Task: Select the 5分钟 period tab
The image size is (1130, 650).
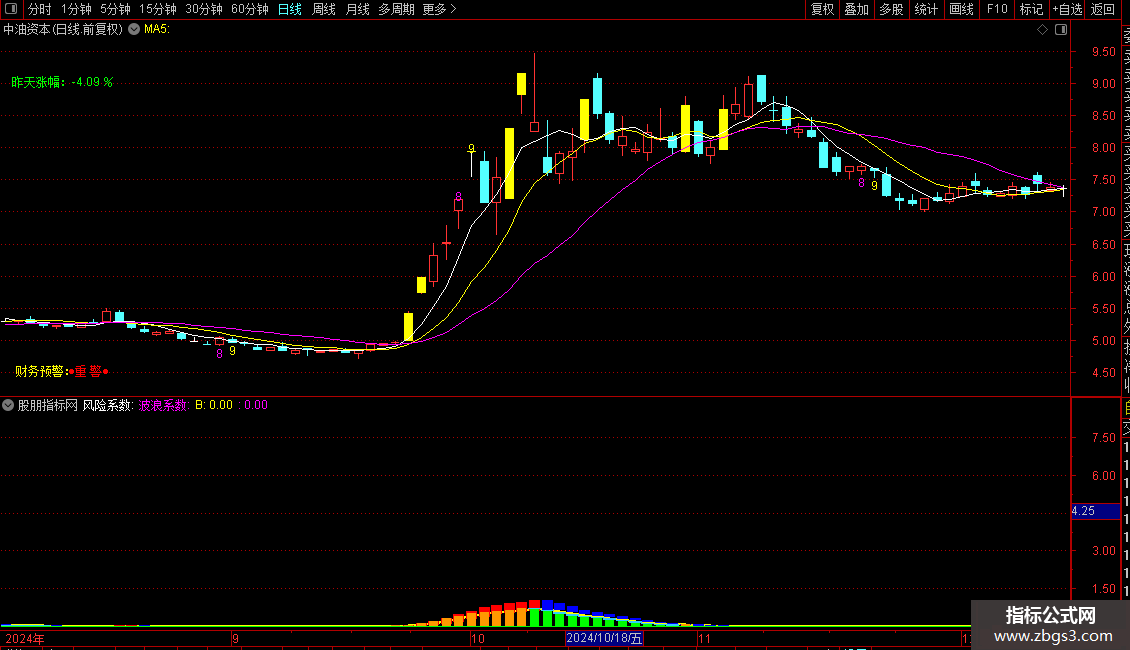Action: click(x=115, y=9)
